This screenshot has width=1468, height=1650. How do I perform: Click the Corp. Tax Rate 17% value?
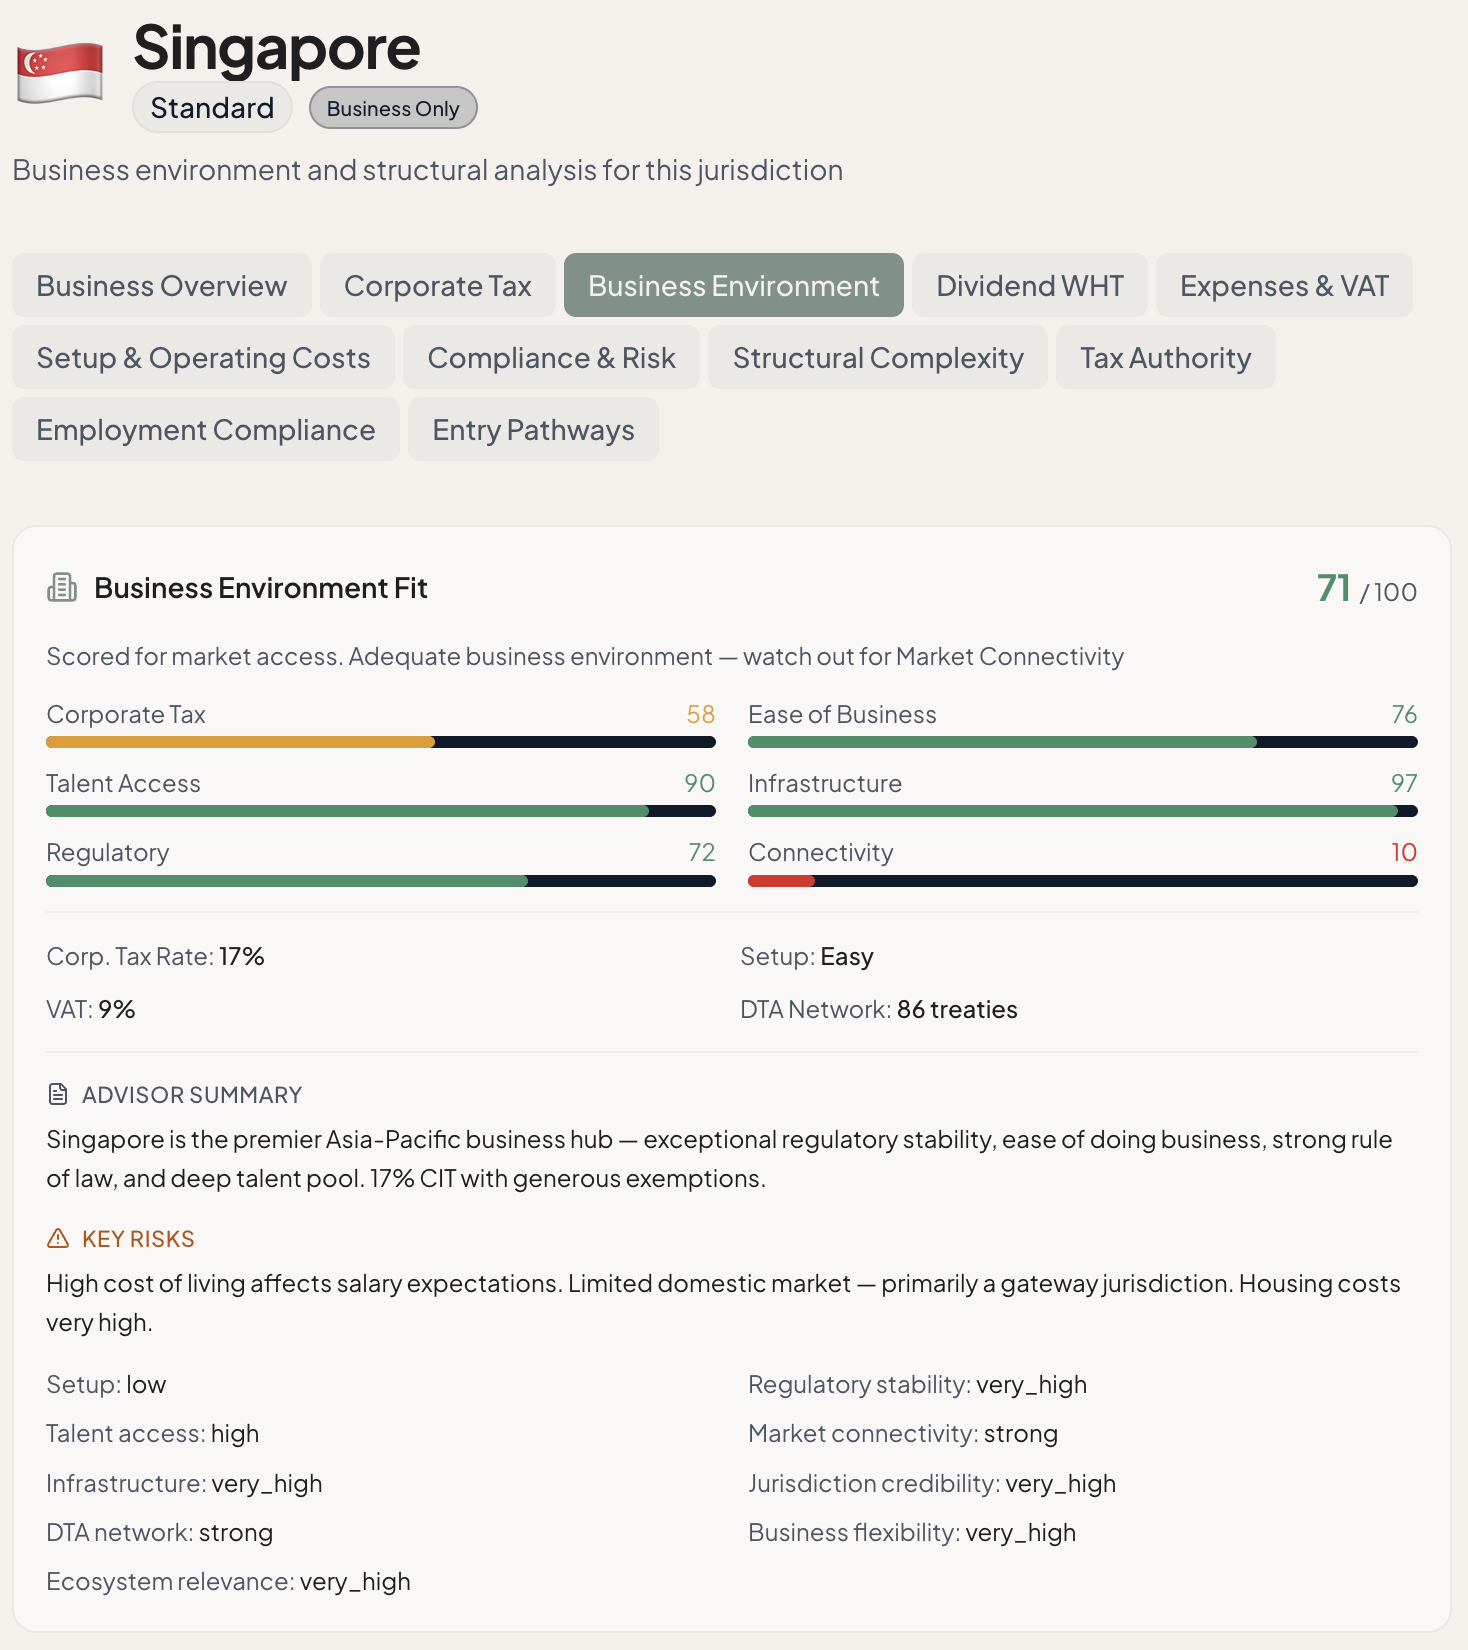click(x=242, y=956)
